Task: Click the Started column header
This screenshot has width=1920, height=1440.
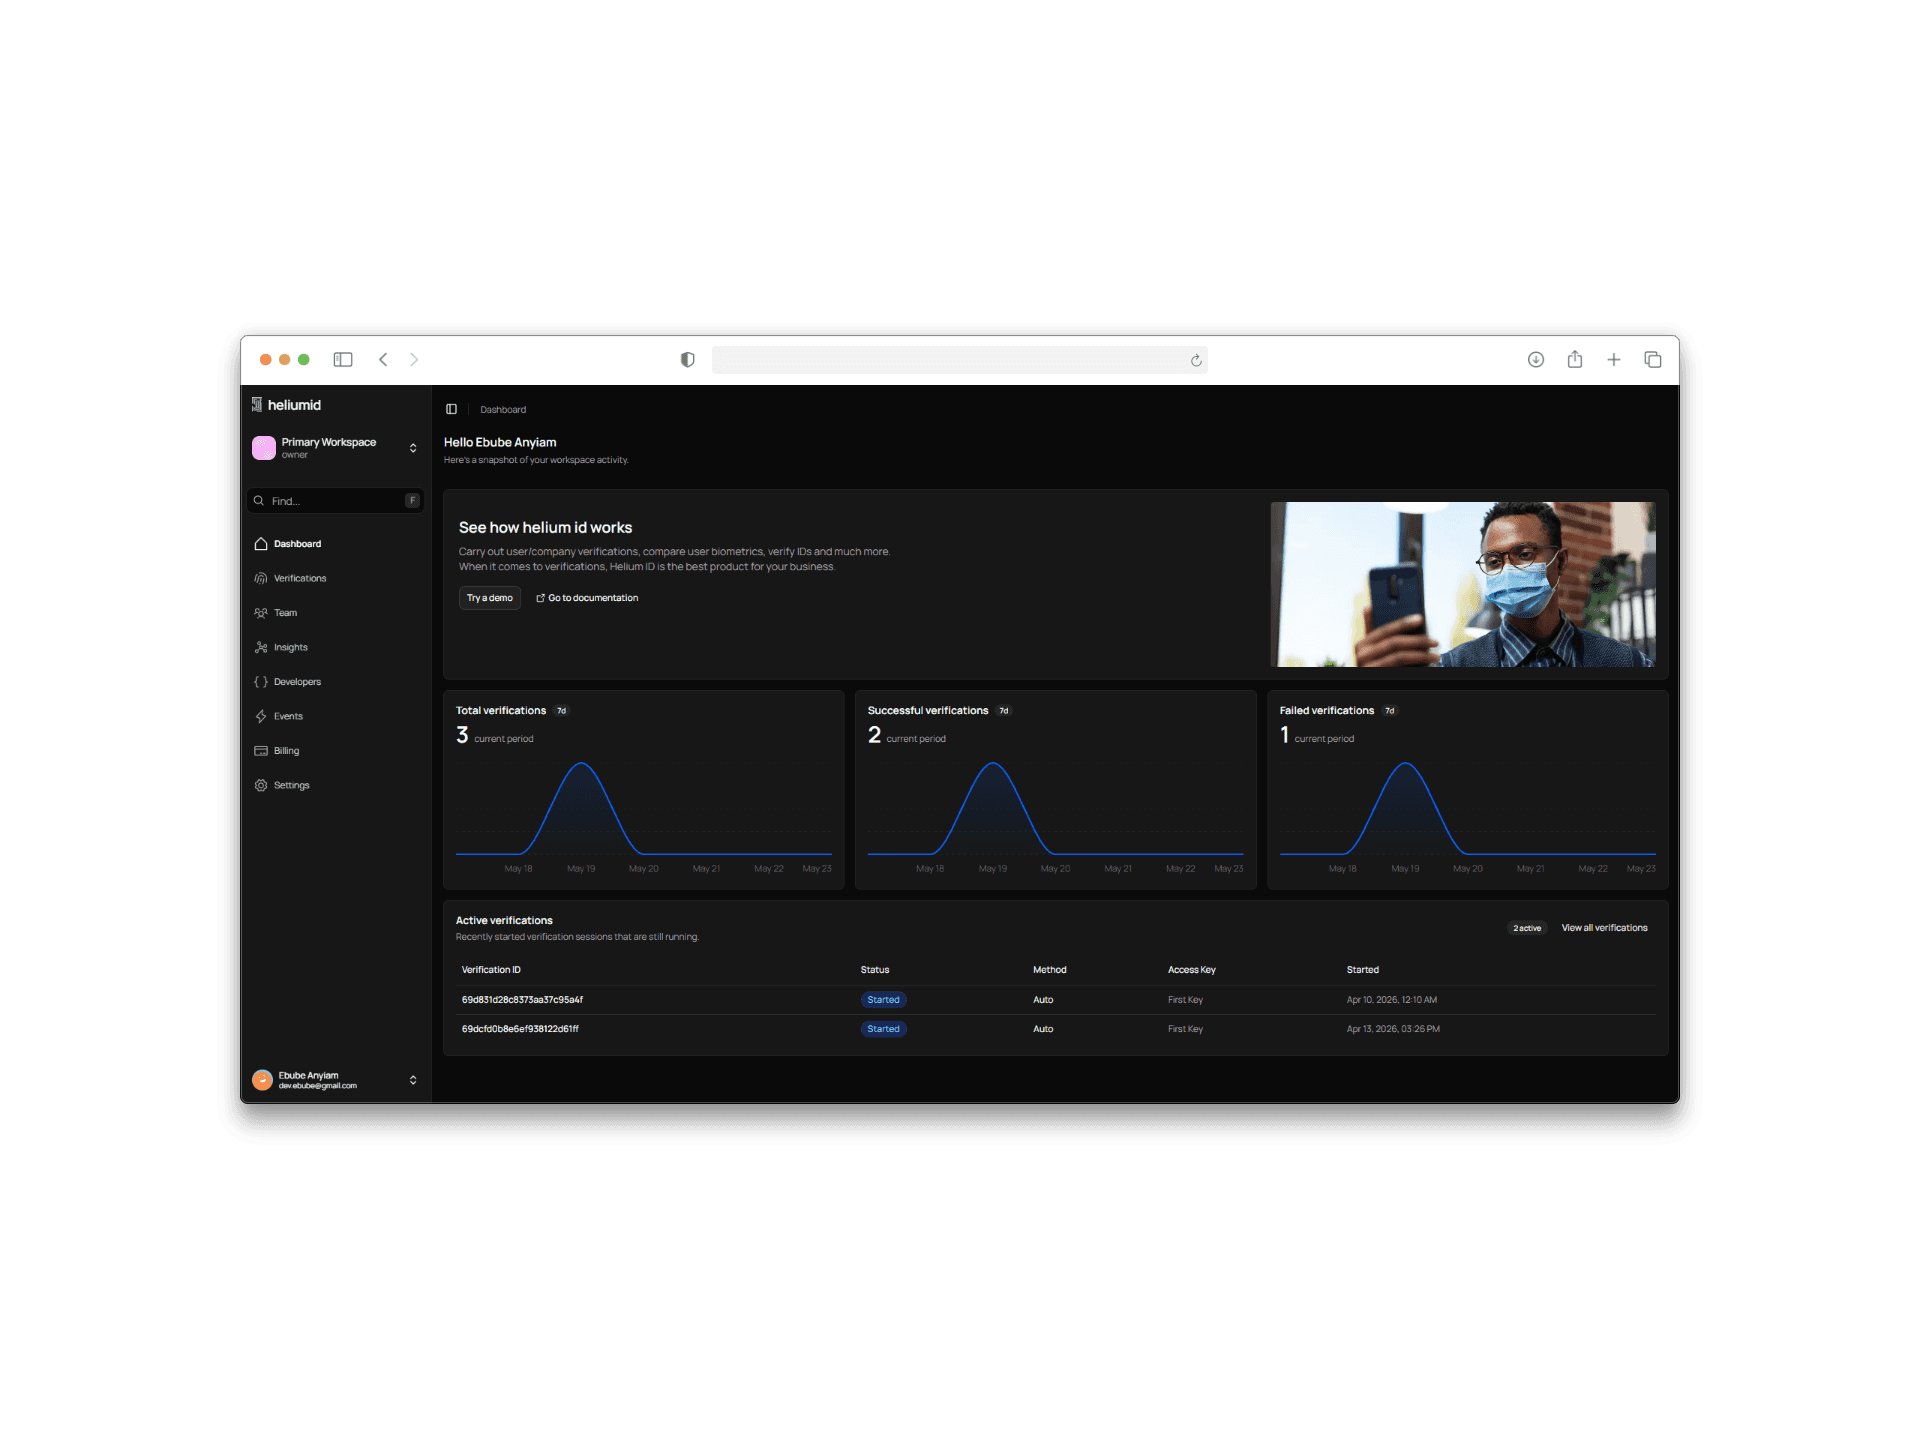Action: pyautogui.click(x=1363, y=970)
